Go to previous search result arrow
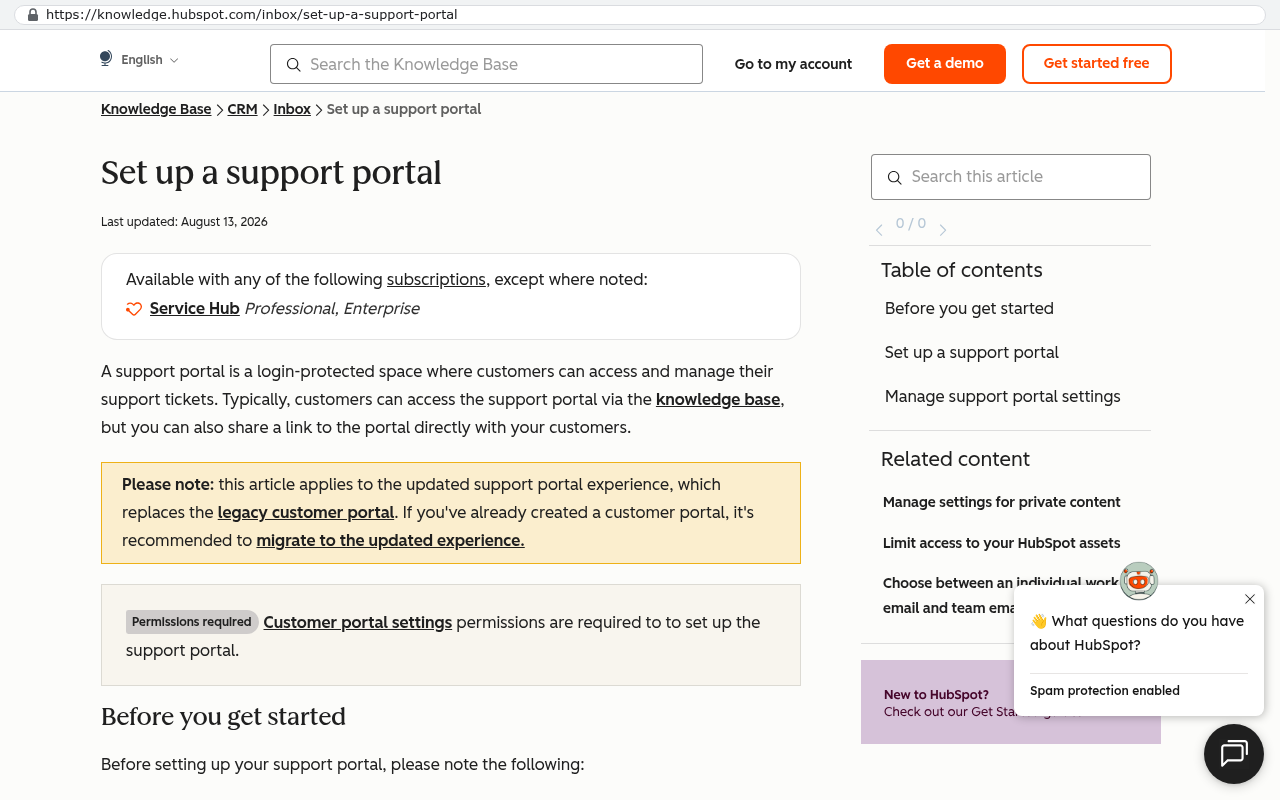 point(879,230)
